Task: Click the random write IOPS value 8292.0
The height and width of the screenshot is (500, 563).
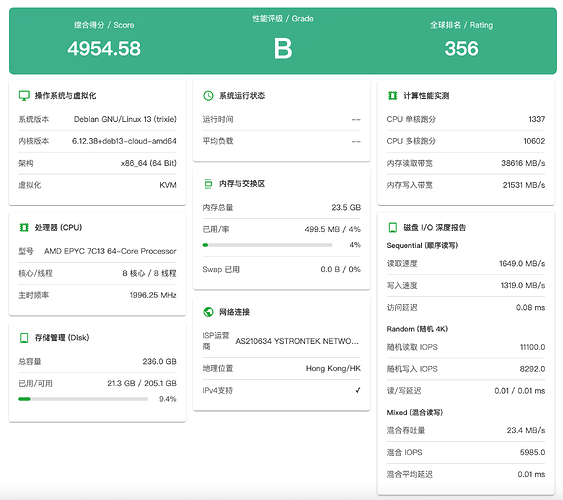Action: [532, 369]
